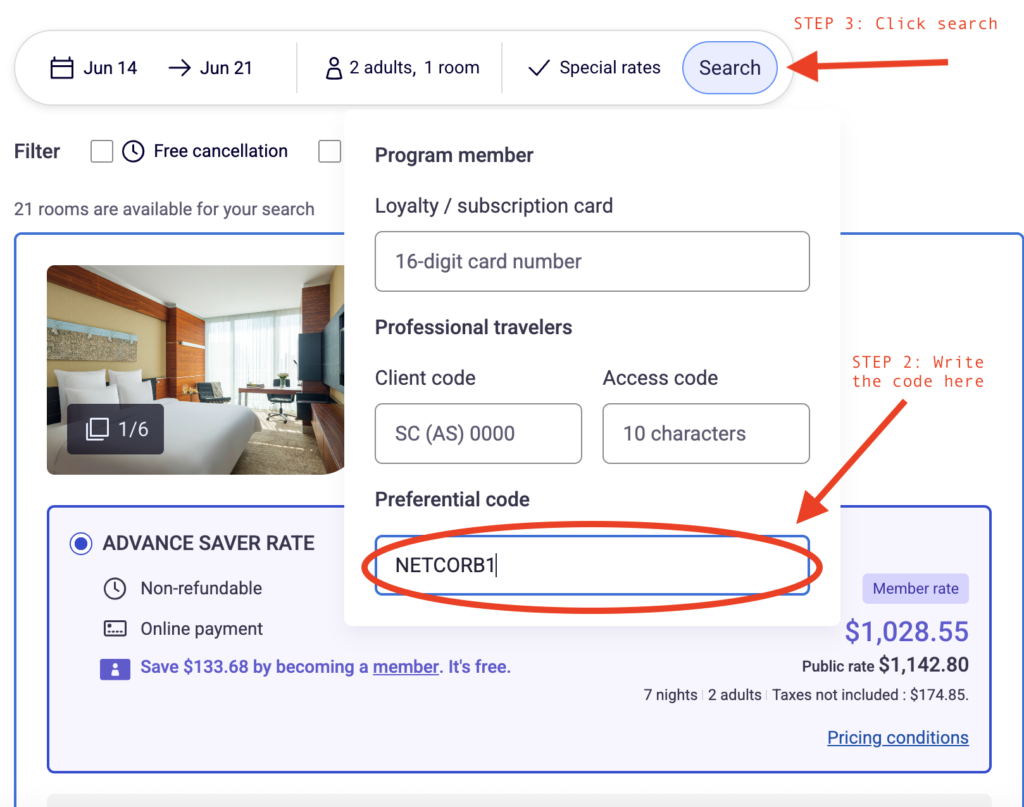Image resolution: width=1024 pixels, height=807 pixels.
Task: Enable the Free cancellation filter checkbox
Action: click(x=101, y=151)
